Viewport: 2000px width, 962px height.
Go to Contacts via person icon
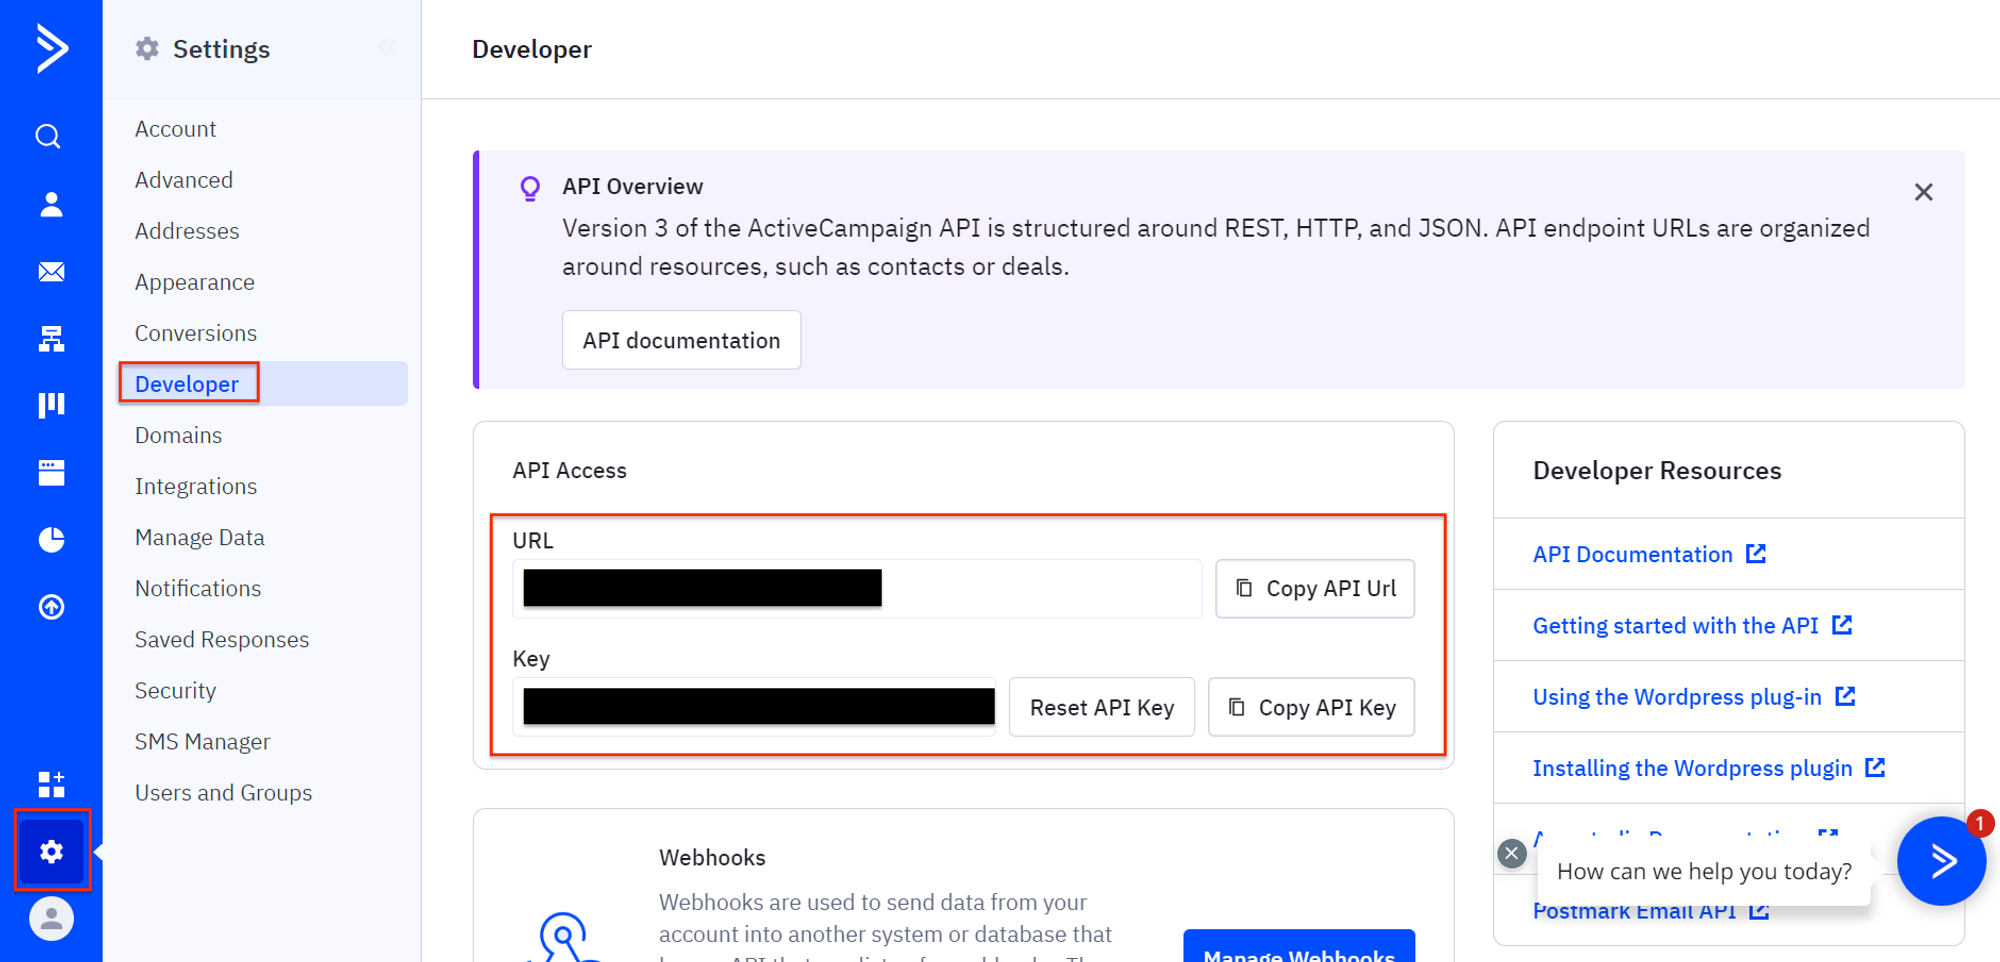pyautogui.click(x=51, y=205)
